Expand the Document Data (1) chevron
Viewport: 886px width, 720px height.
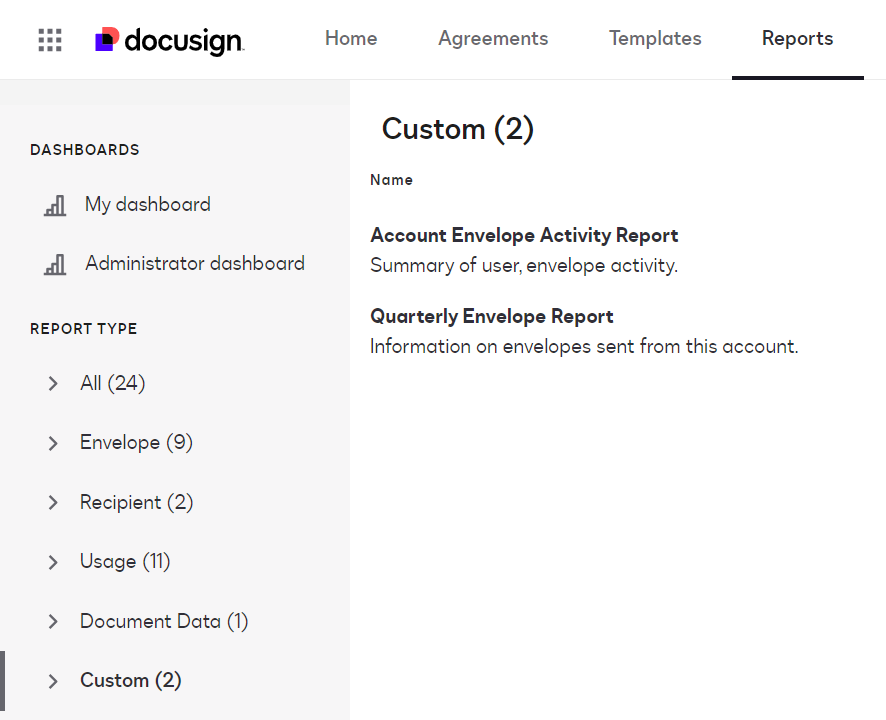pos(53,622)
